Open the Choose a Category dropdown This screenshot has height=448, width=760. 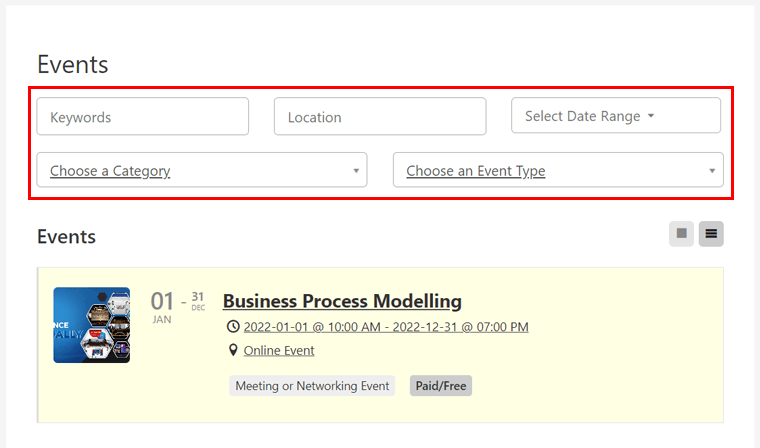click(201, 171)
